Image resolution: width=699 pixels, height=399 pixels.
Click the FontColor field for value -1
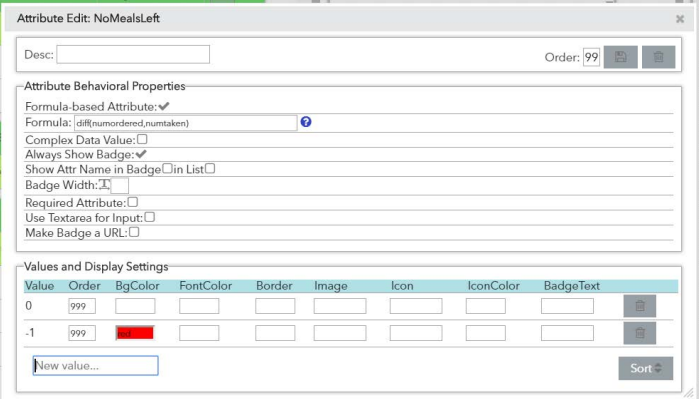(199, 333)
